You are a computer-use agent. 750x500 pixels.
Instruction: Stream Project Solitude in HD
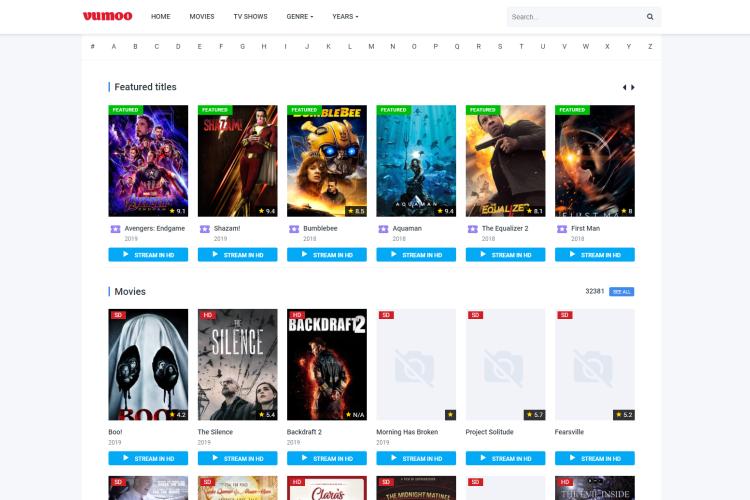(x=506, y=458)
